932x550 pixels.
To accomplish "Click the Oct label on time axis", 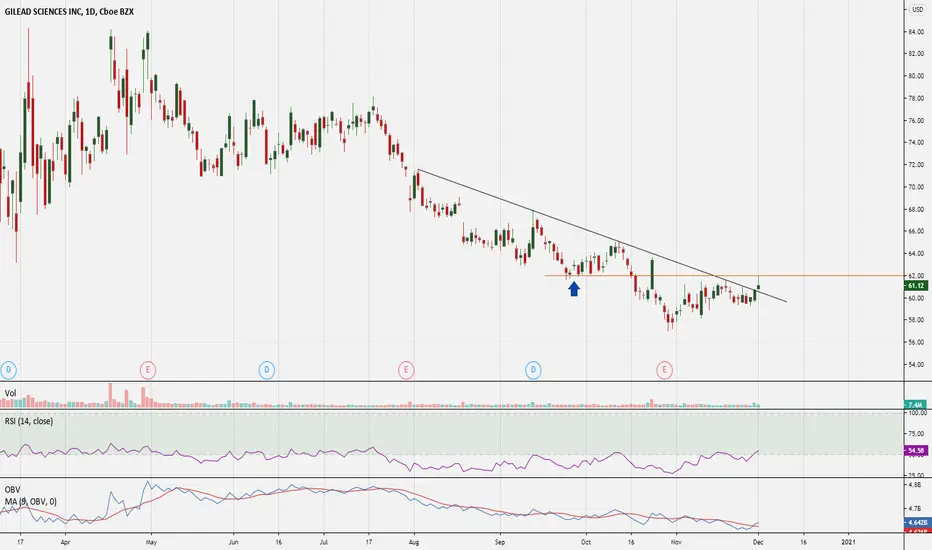I will pyautogui.click(x=586, y=542).
